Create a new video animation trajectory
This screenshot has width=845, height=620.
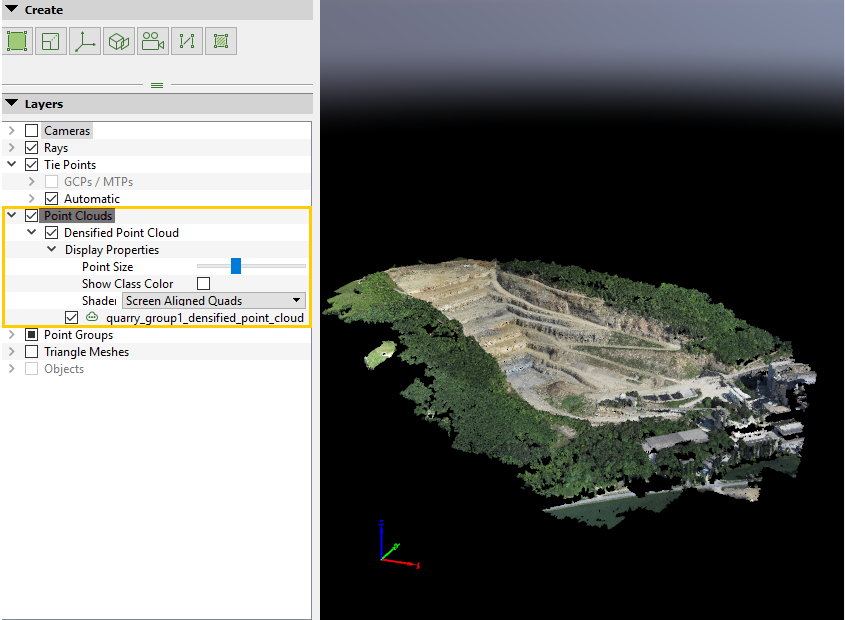[x=152, y=40]
